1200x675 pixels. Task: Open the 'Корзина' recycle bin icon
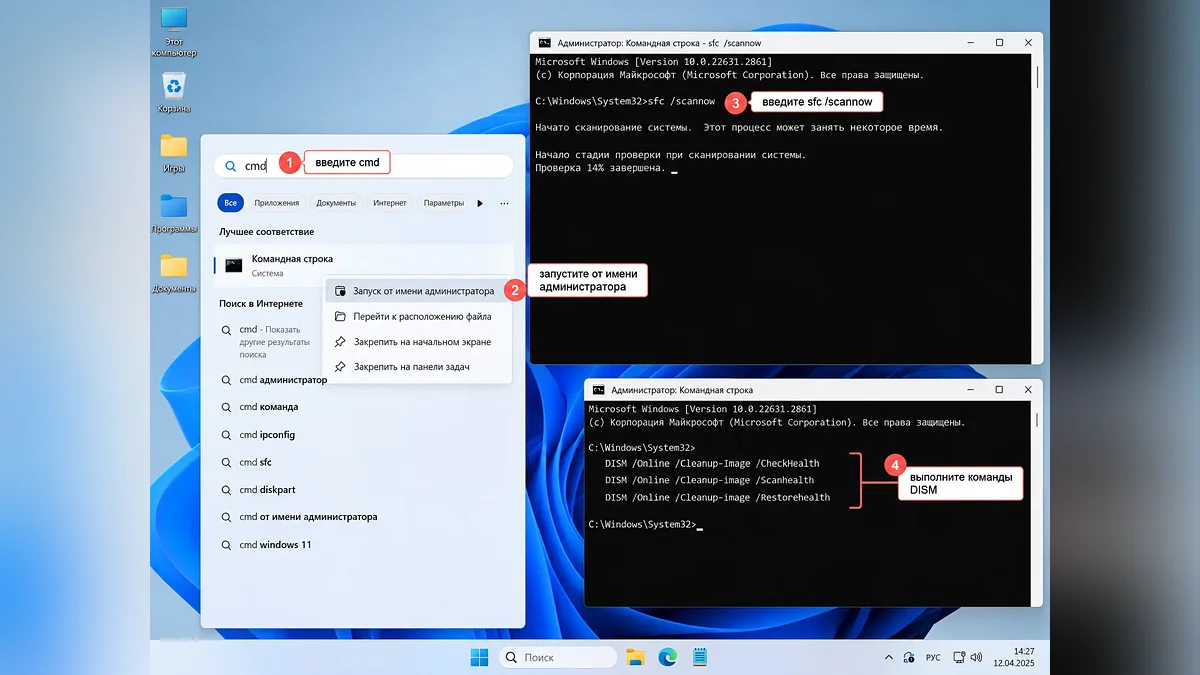click(174, 91)
